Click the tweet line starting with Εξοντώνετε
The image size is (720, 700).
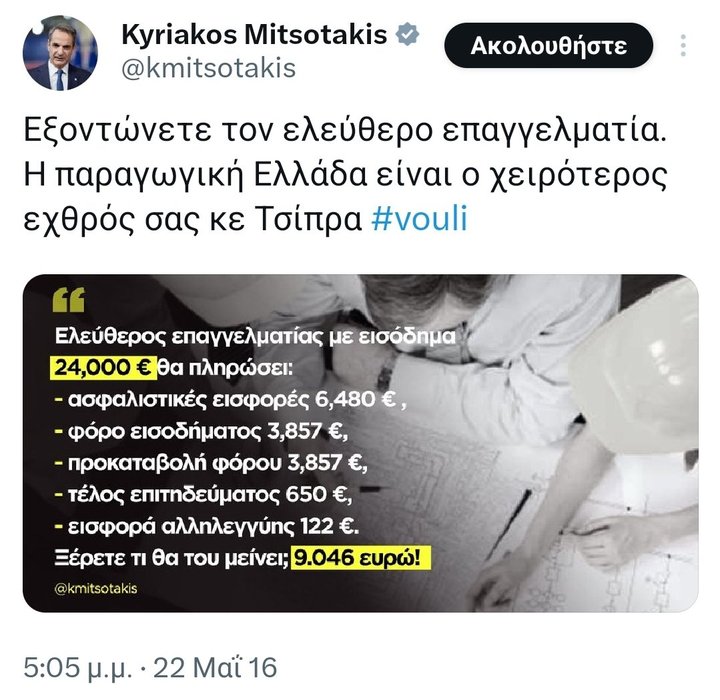click(344, 131)
